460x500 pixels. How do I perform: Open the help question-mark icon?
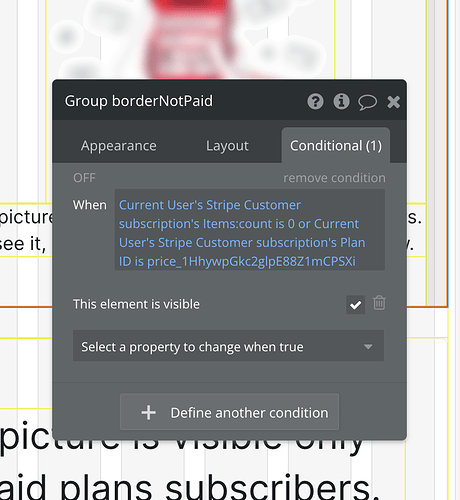click(315, 101)
